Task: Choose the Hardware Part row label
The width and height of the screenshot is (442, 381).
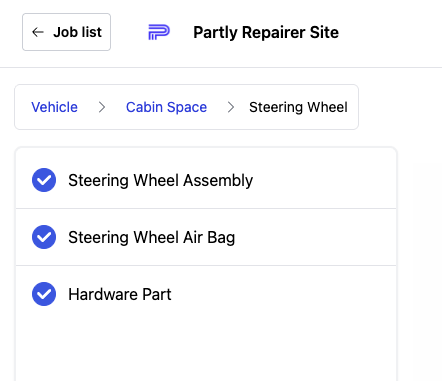Action: (120, 294)
